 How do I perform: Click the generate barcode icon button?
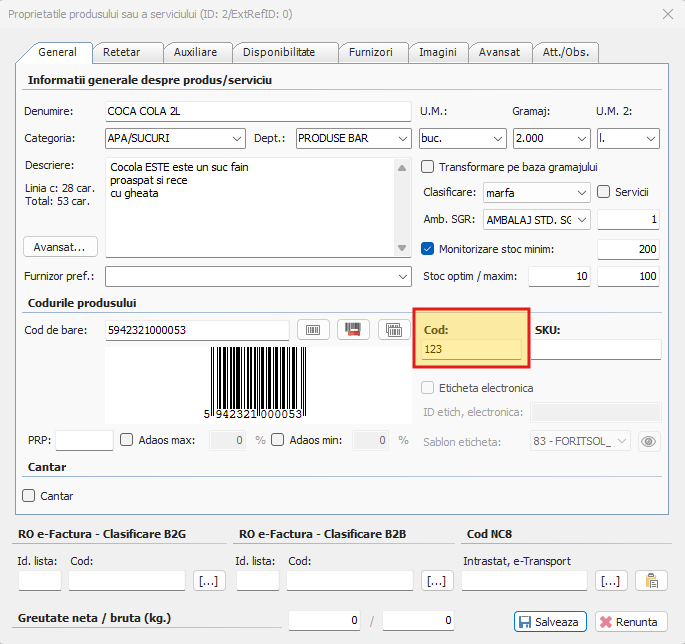pos(312,330)
